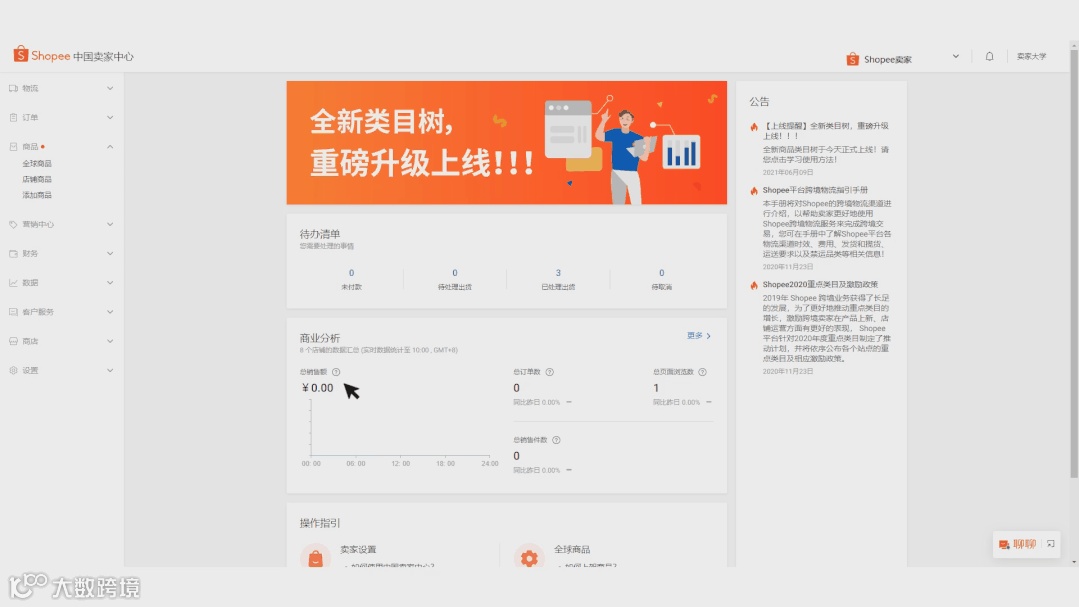Open 全球商品 submenu item in sidebar

point(36,164)
